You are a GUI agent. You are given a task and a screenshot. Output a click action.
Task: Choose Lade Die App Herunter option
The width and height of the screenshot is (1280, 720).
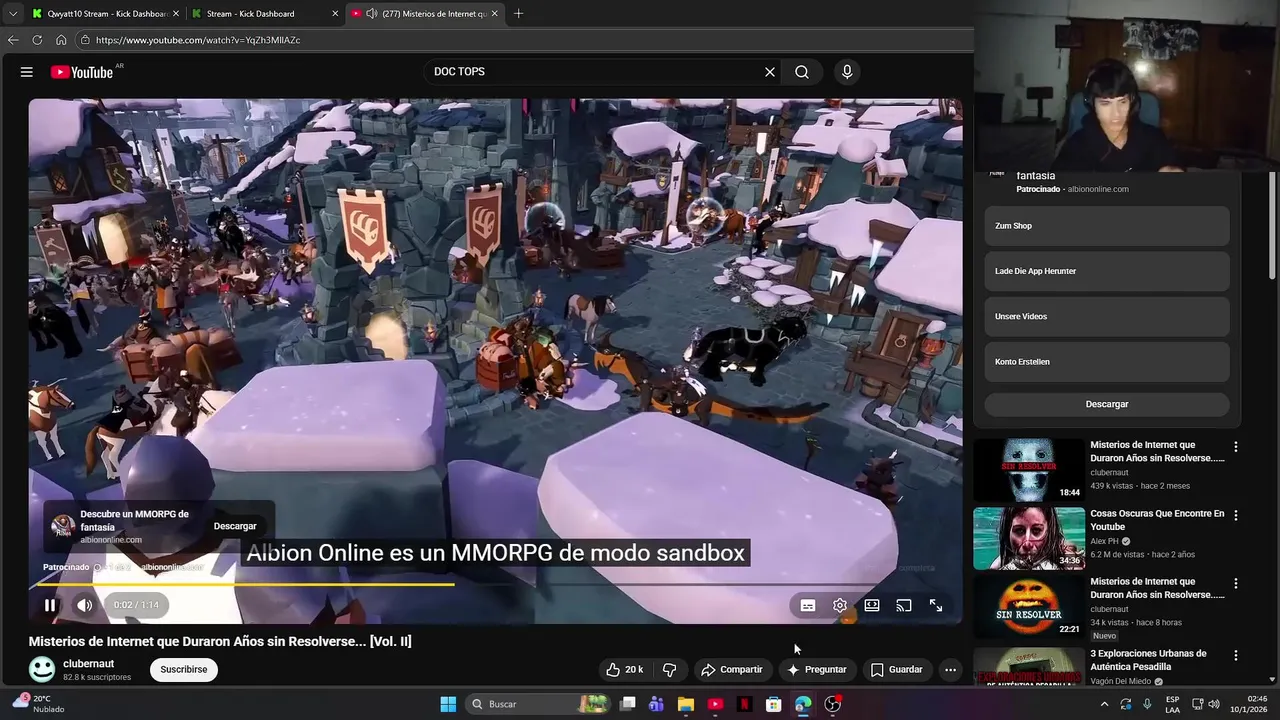[x=1107, y=271]
